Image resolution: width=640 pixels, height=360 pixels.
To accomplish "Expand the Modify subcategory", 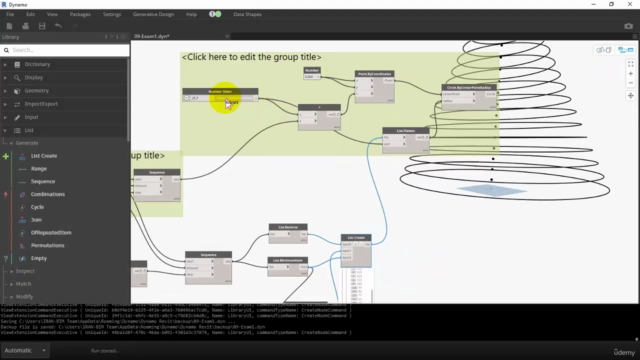I will 11,297.
